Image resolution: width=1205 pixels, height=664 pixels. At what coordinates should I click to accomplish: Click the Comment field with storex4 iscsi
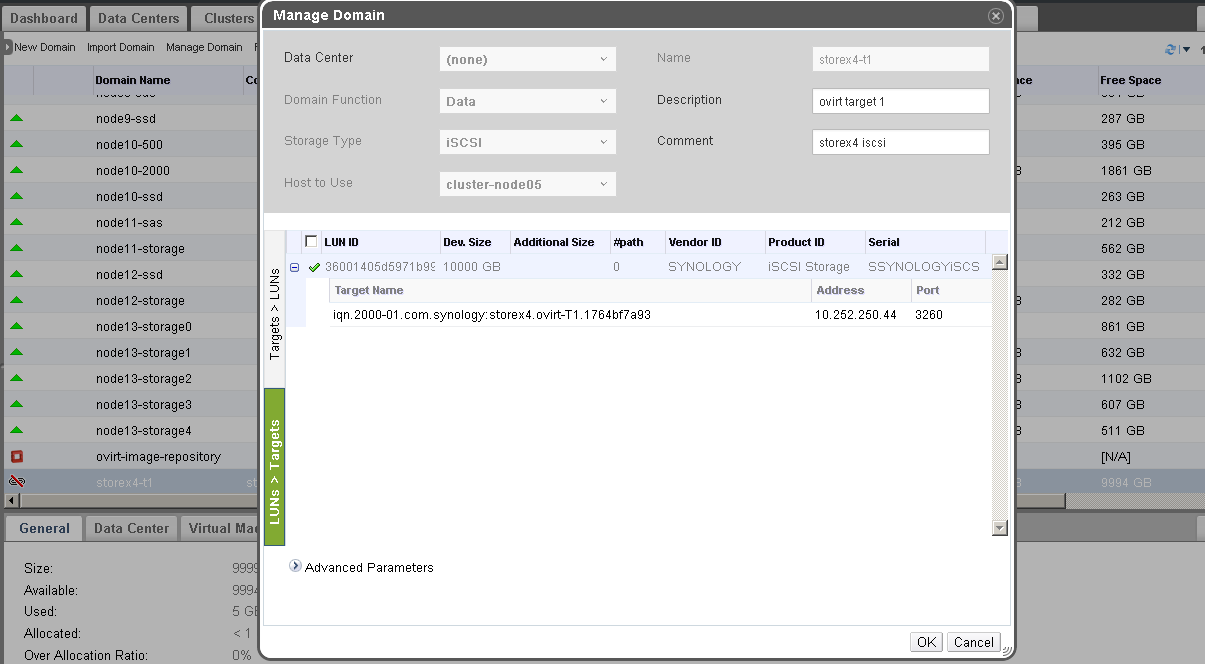pyautogui.click(x=901, y=143)
